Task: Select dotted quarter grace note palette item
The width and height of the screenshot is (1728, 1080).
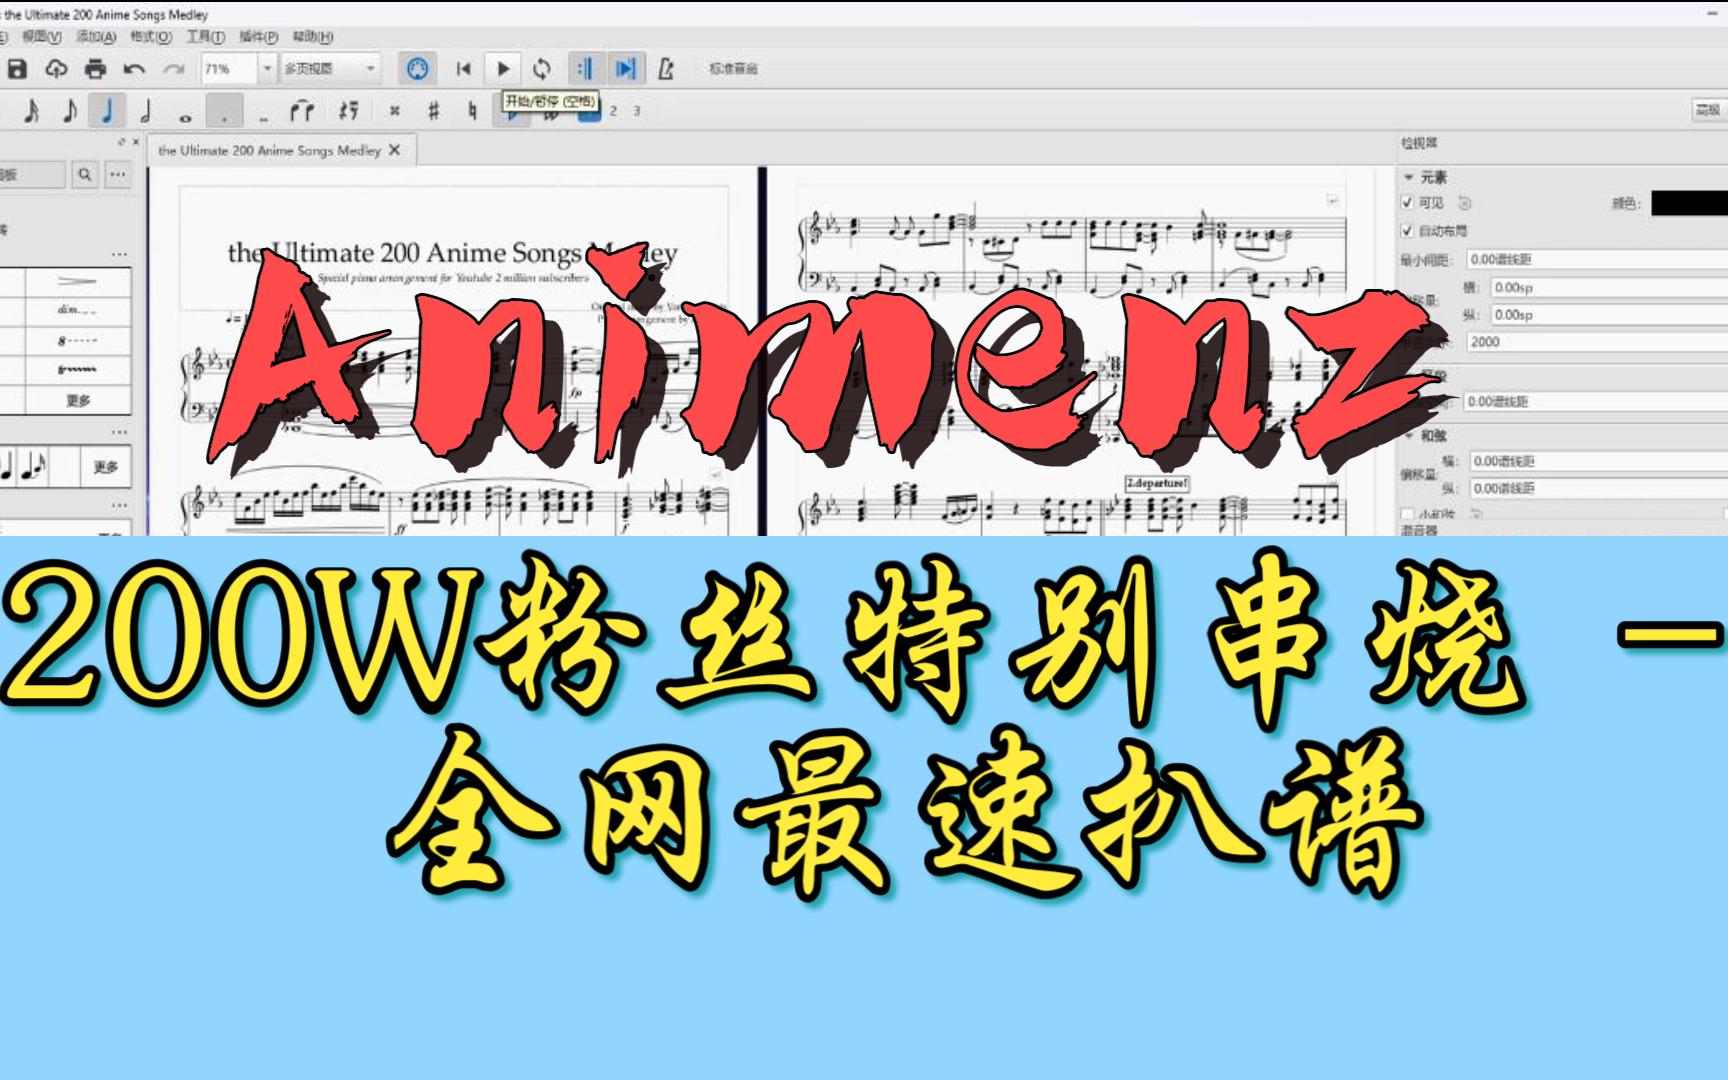Action: click(34, 467)
